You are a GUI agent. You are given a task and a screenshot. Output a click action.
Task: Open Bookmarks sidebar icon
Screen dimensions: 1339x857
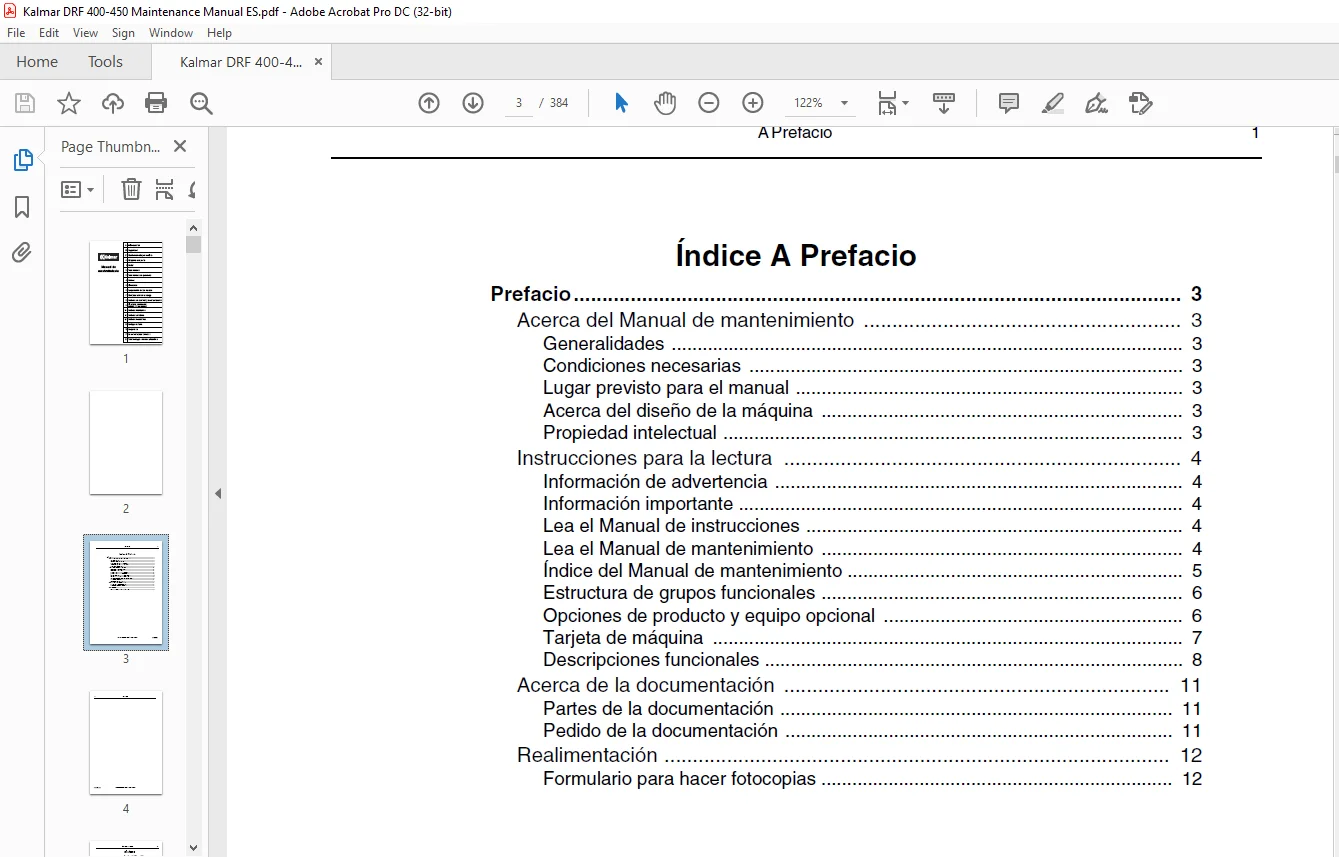point(22,207)
